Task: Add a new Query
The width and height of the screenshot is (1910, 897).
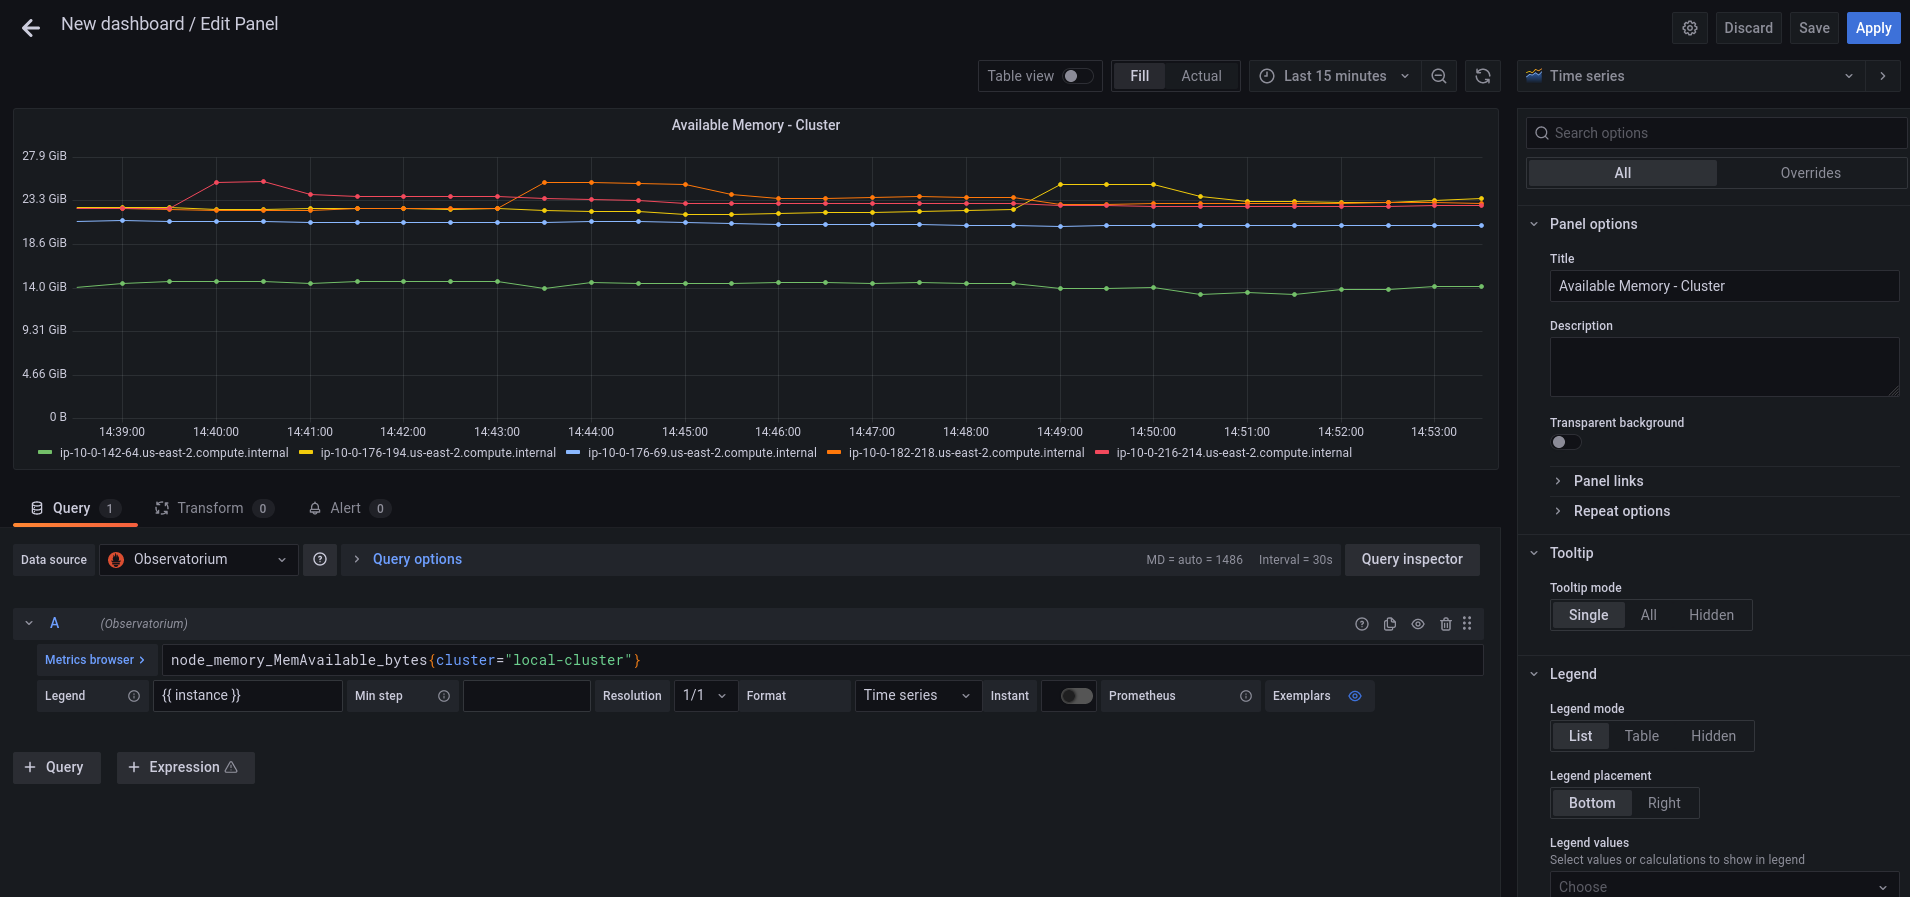Action: tap(56, 767)
